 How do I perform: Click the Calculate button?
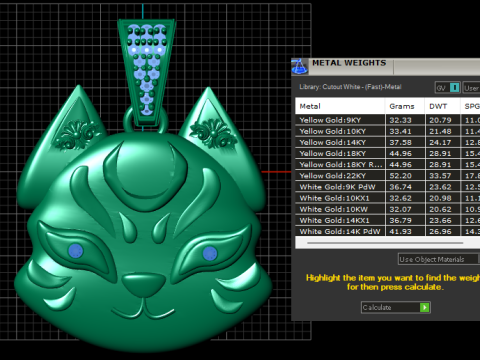click(x=396, y=307)
